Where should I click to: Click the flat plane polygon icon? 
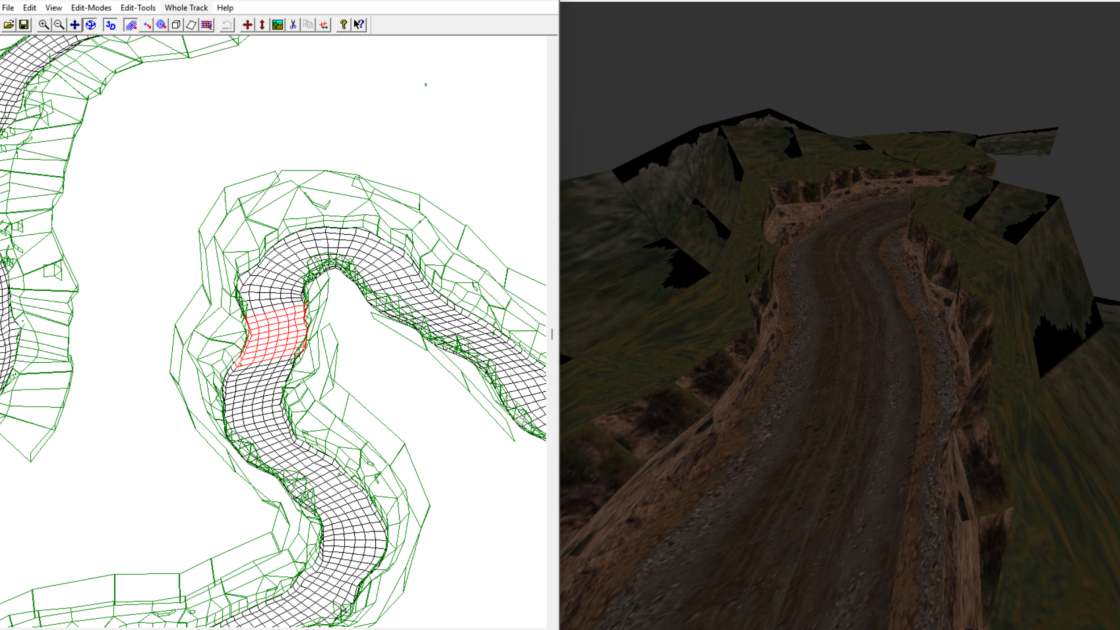click(191, 25)
